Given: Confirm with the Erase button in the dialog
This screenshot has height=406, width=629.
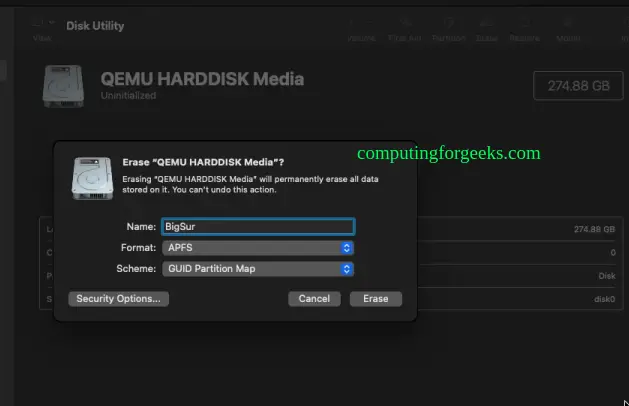Looking at the screenshot, I should 375,299.
